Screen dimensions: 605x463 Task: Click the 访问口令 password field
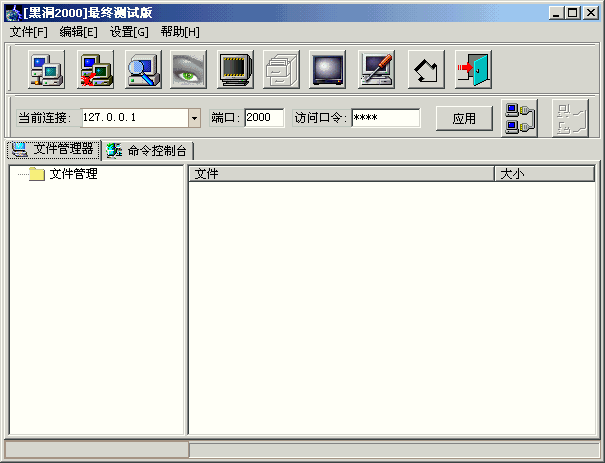point(385,118)
